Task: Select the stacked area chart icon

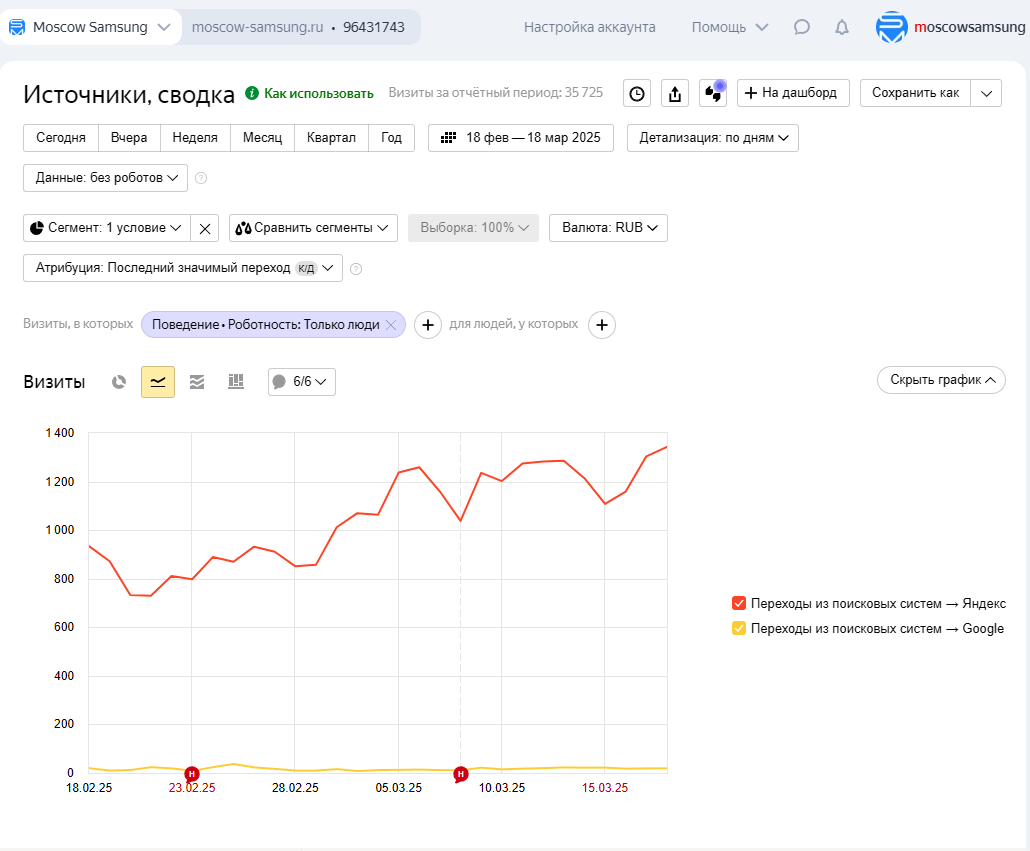Action: pos(197,382)
